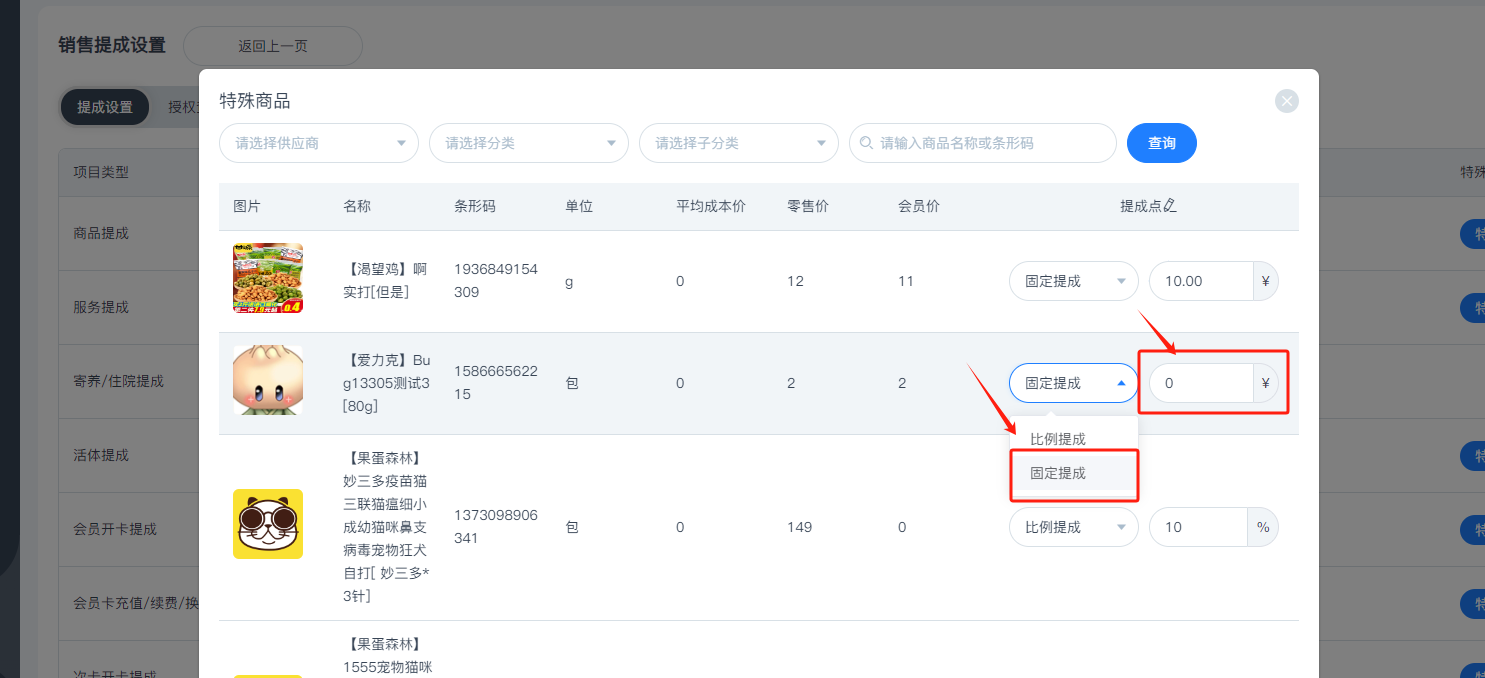Choose 固定提成 from the open dropdown list
Image resolution: width=1485 pixels, height=678 pixels.
click(x=1074, y=473)
